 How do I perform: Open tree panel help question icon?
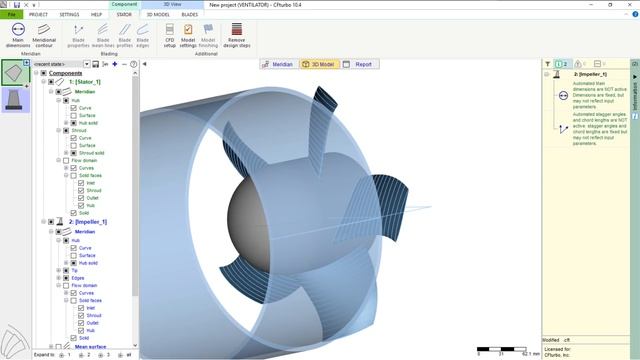click(133, 64)
